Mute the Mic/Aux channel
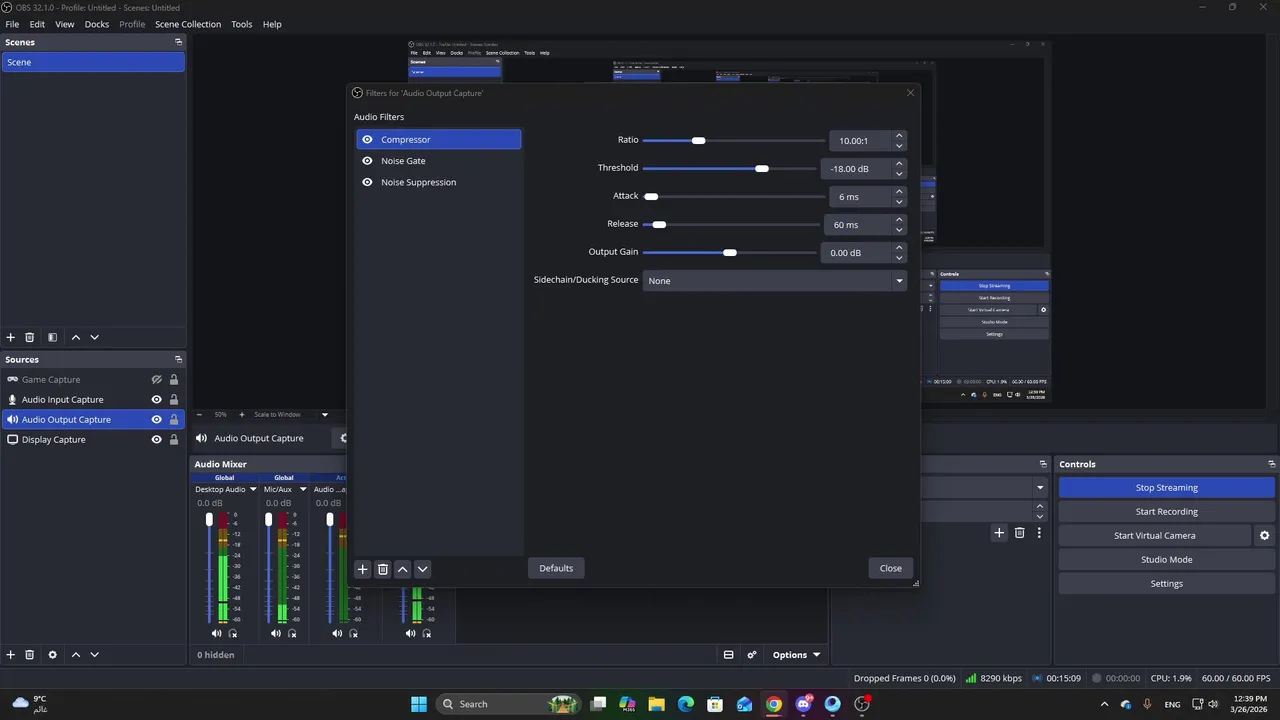This screenshot has height=720, width=1280. 277,633
